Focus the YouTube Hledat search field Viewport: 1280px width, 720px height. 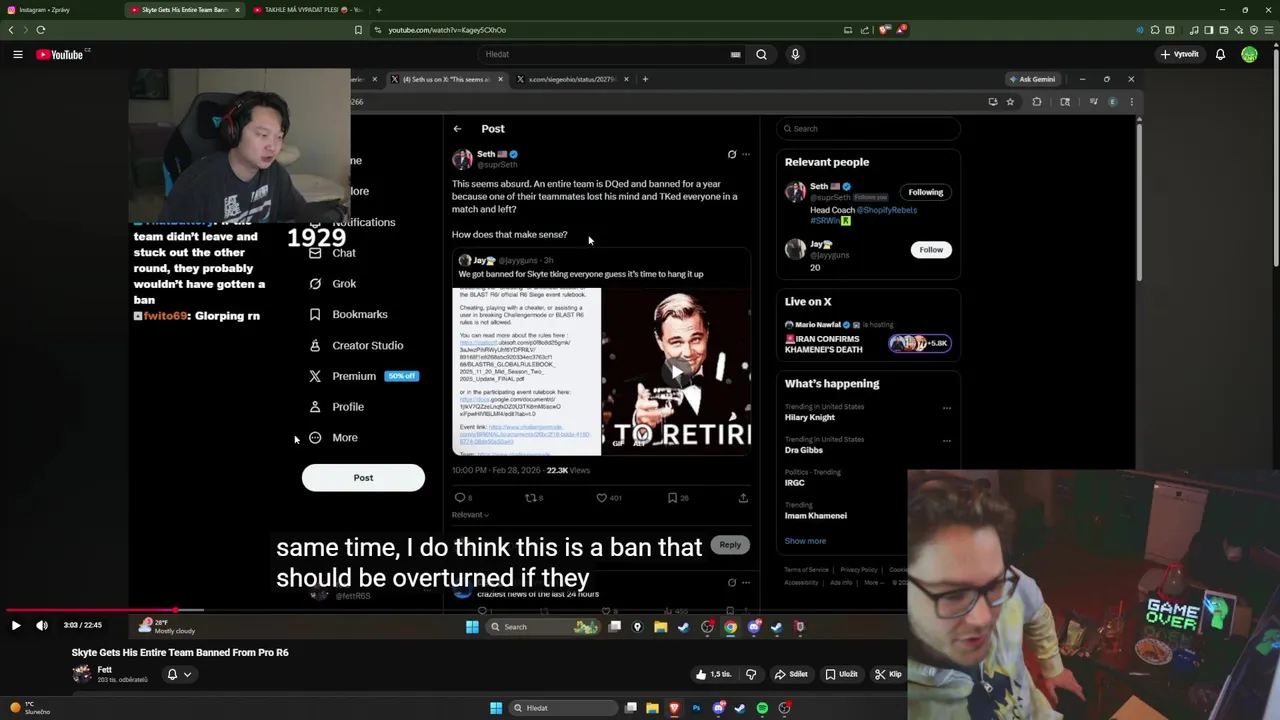610,54
